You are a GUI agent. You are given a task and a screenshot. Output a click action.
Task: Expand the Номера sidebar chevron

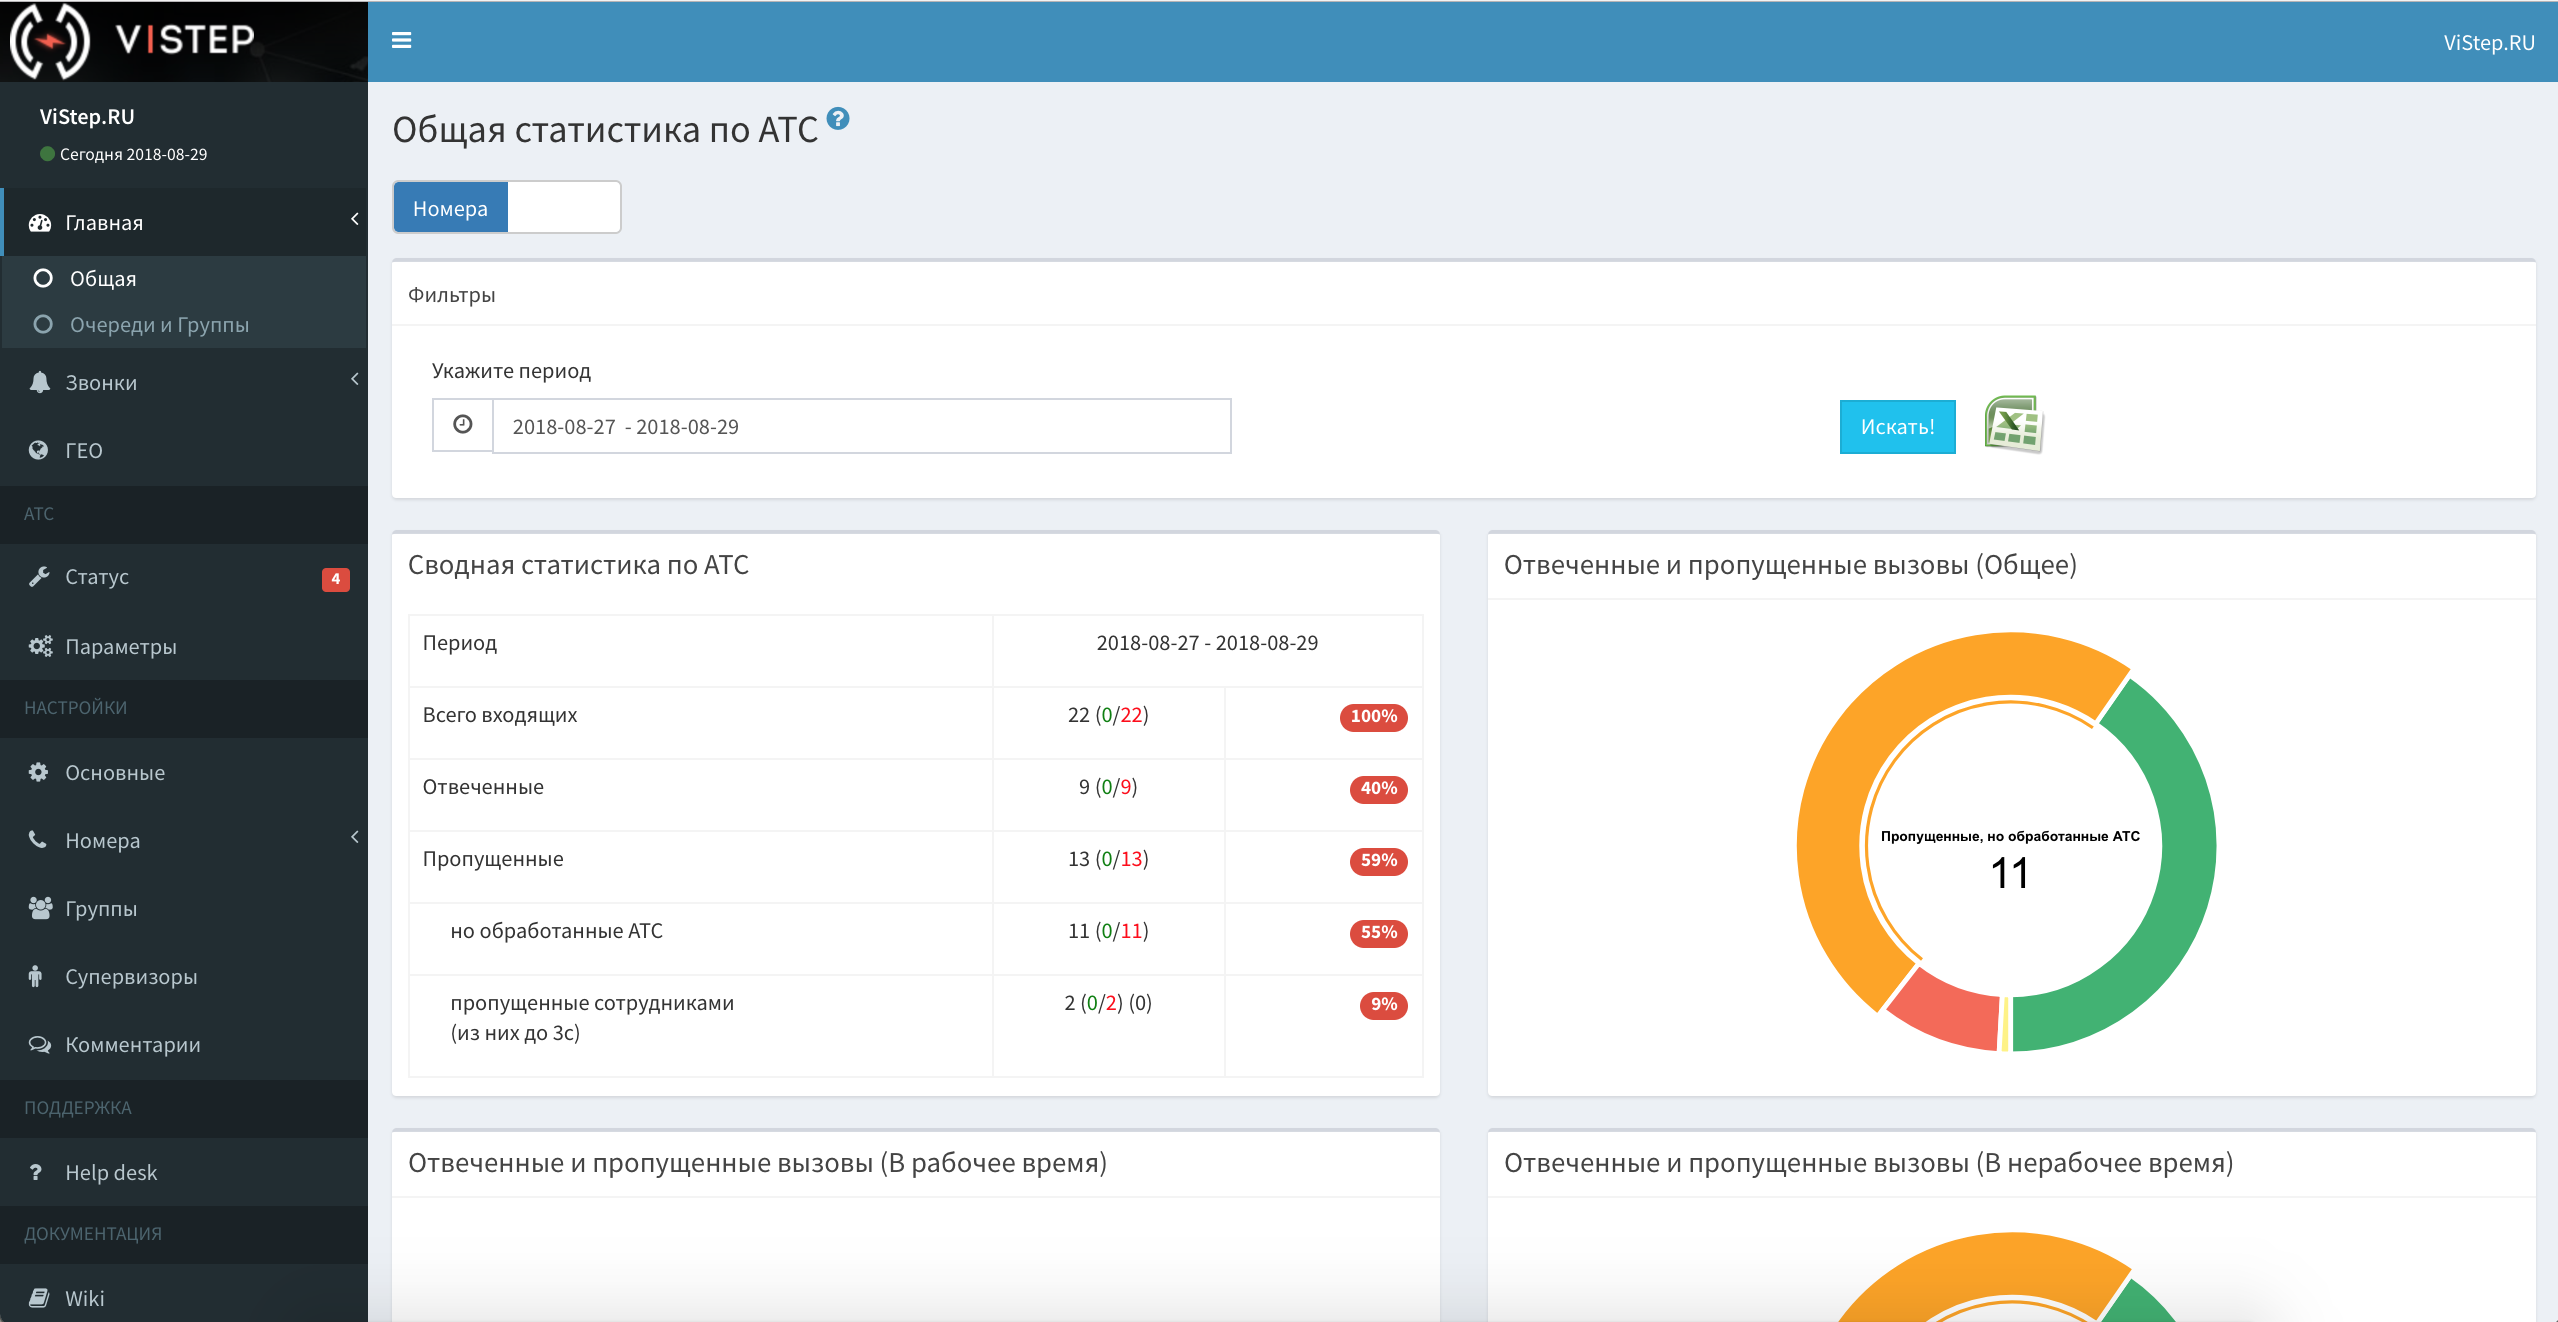coord(354,837)
